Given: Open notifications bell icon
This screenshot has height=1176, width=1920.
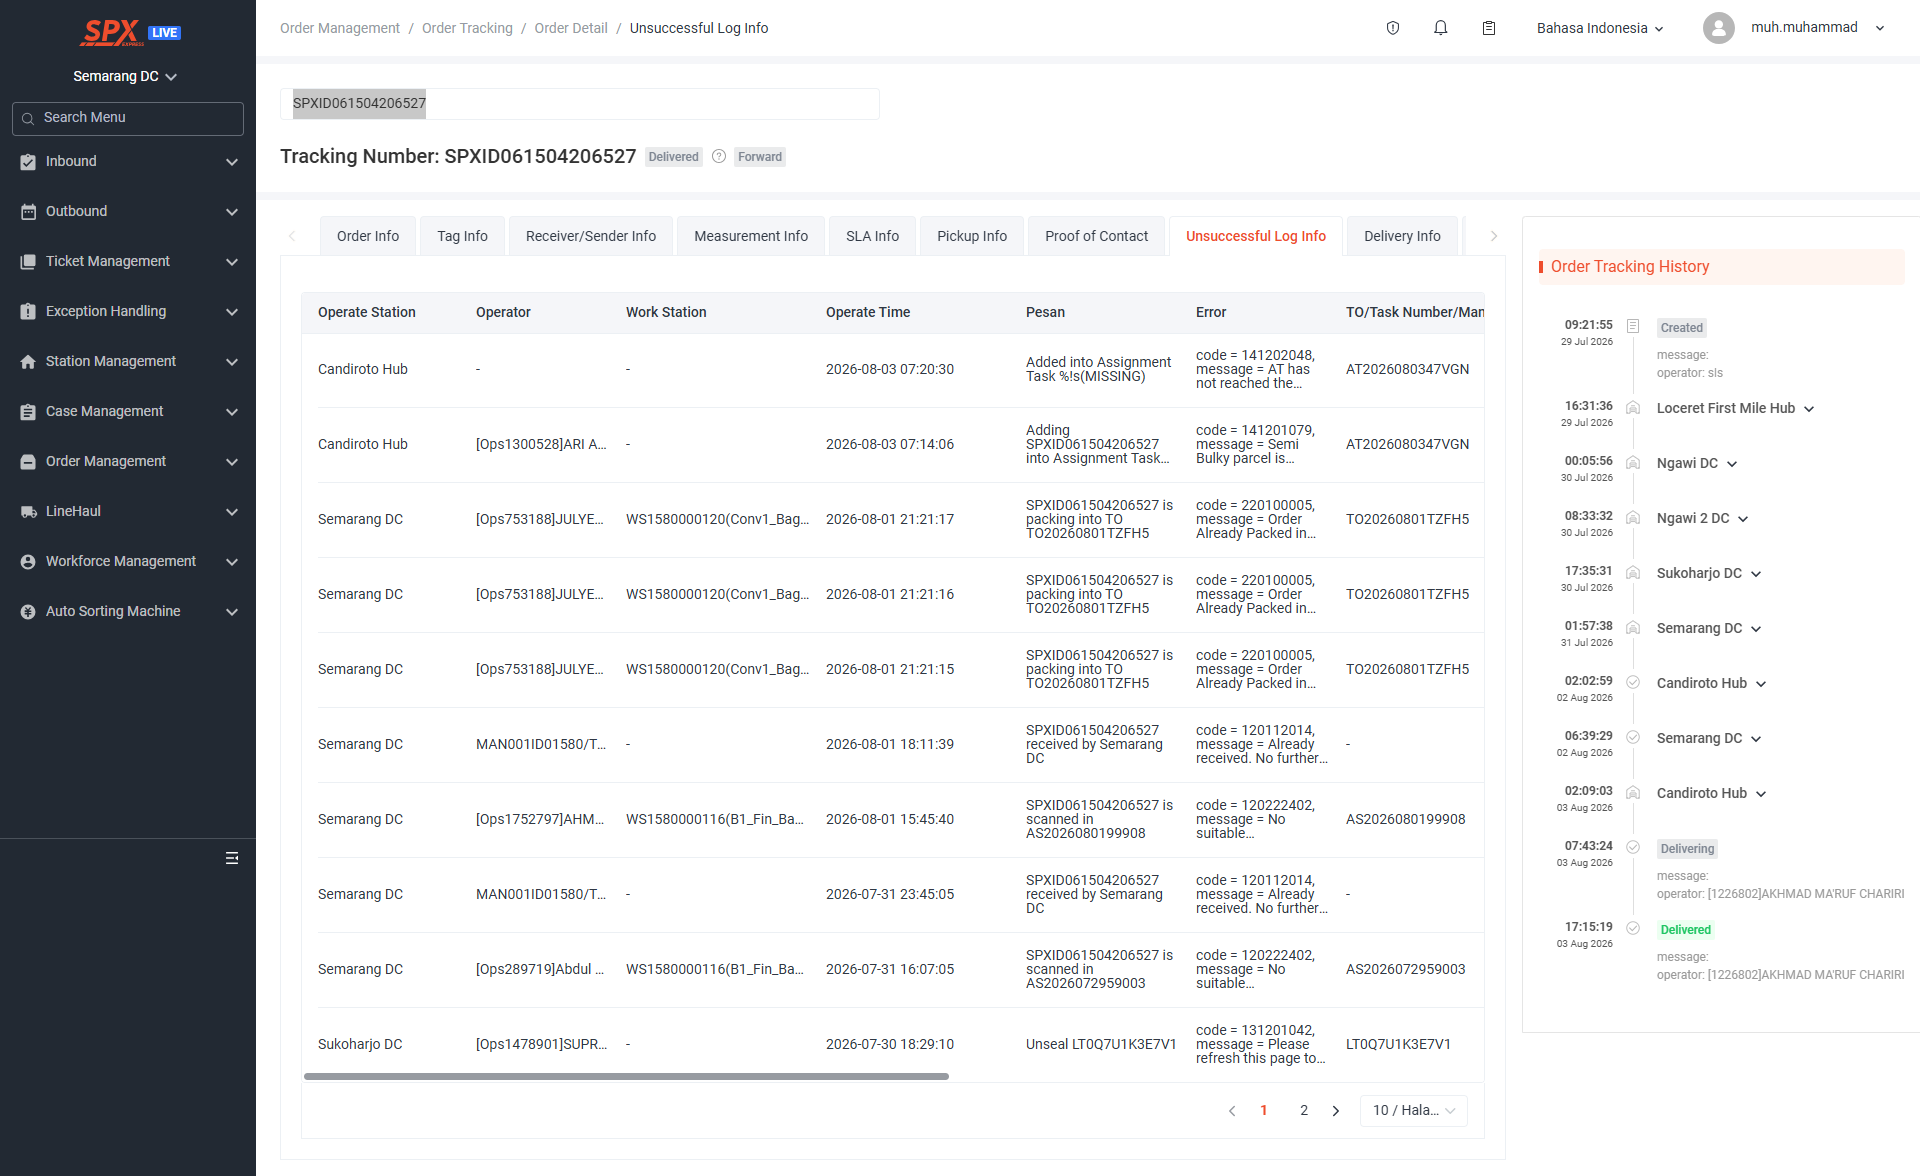Looking at the screenshot, I should 1441,28.
